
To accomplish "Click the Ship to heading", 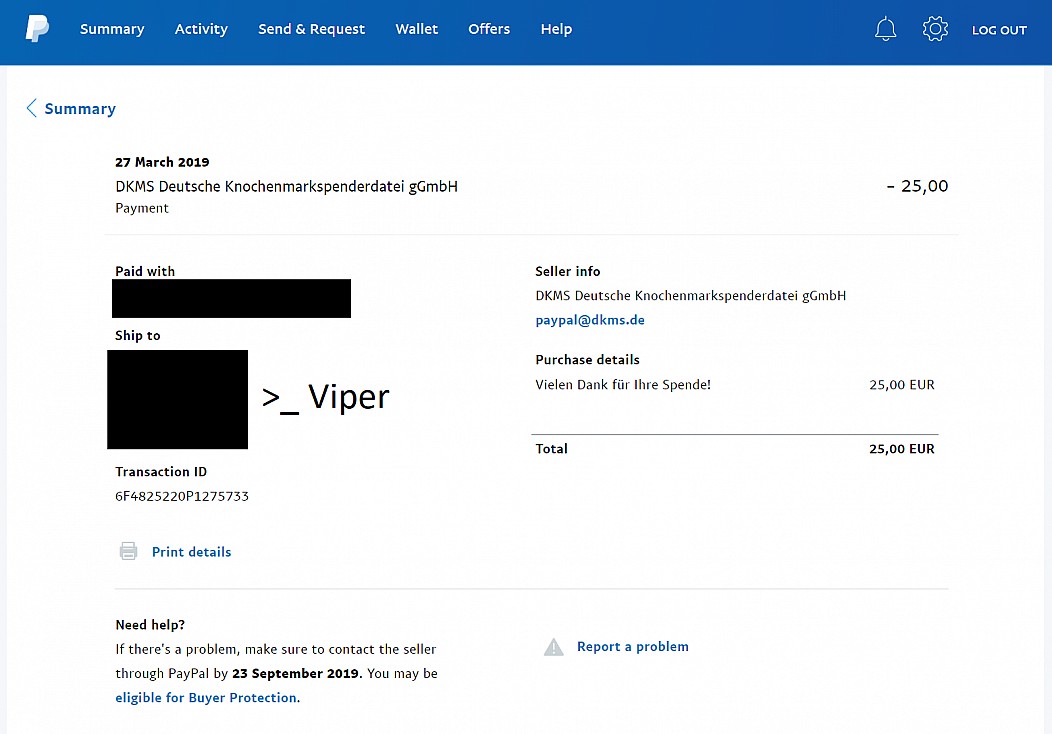I will 138,335.
